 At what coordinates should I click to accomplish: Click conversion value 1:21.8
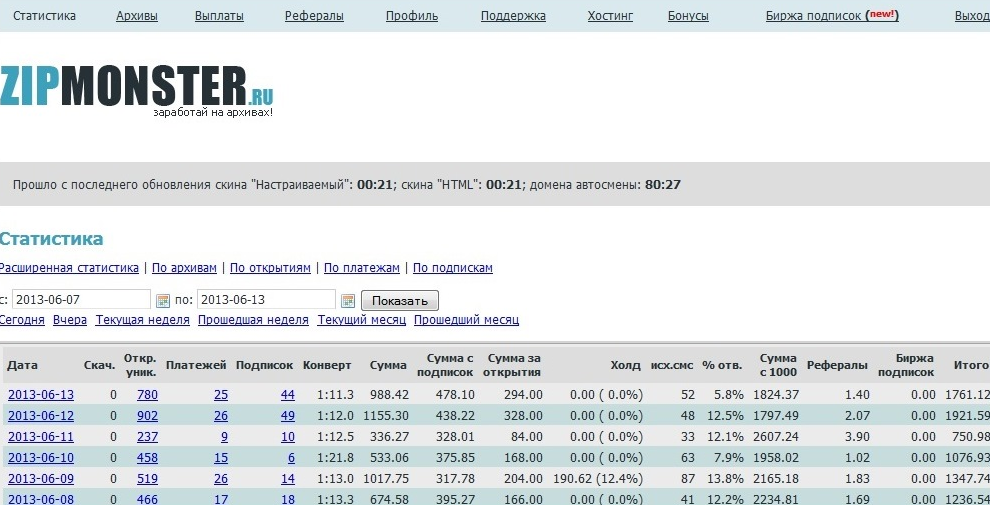coord(335,457)
